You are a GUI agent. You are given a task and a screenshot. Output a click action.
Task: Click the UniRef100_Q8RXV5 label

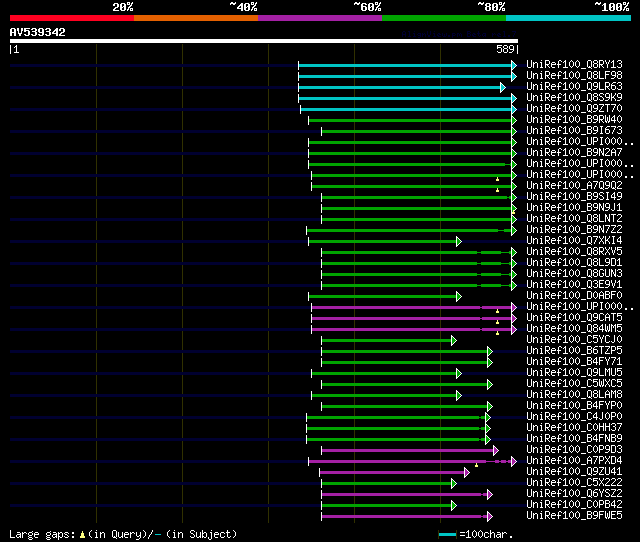pos(574,252)
